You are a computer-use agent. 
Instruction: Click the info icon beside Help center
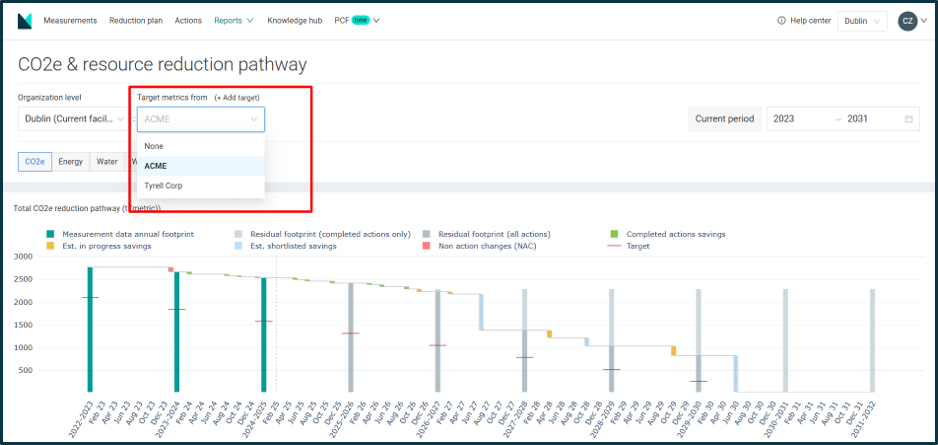[x=781, y=20]
